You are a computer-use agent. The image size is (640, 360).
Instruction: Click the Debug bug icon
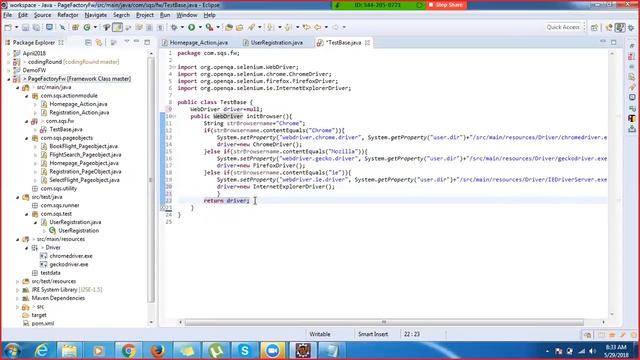[174, 27]
